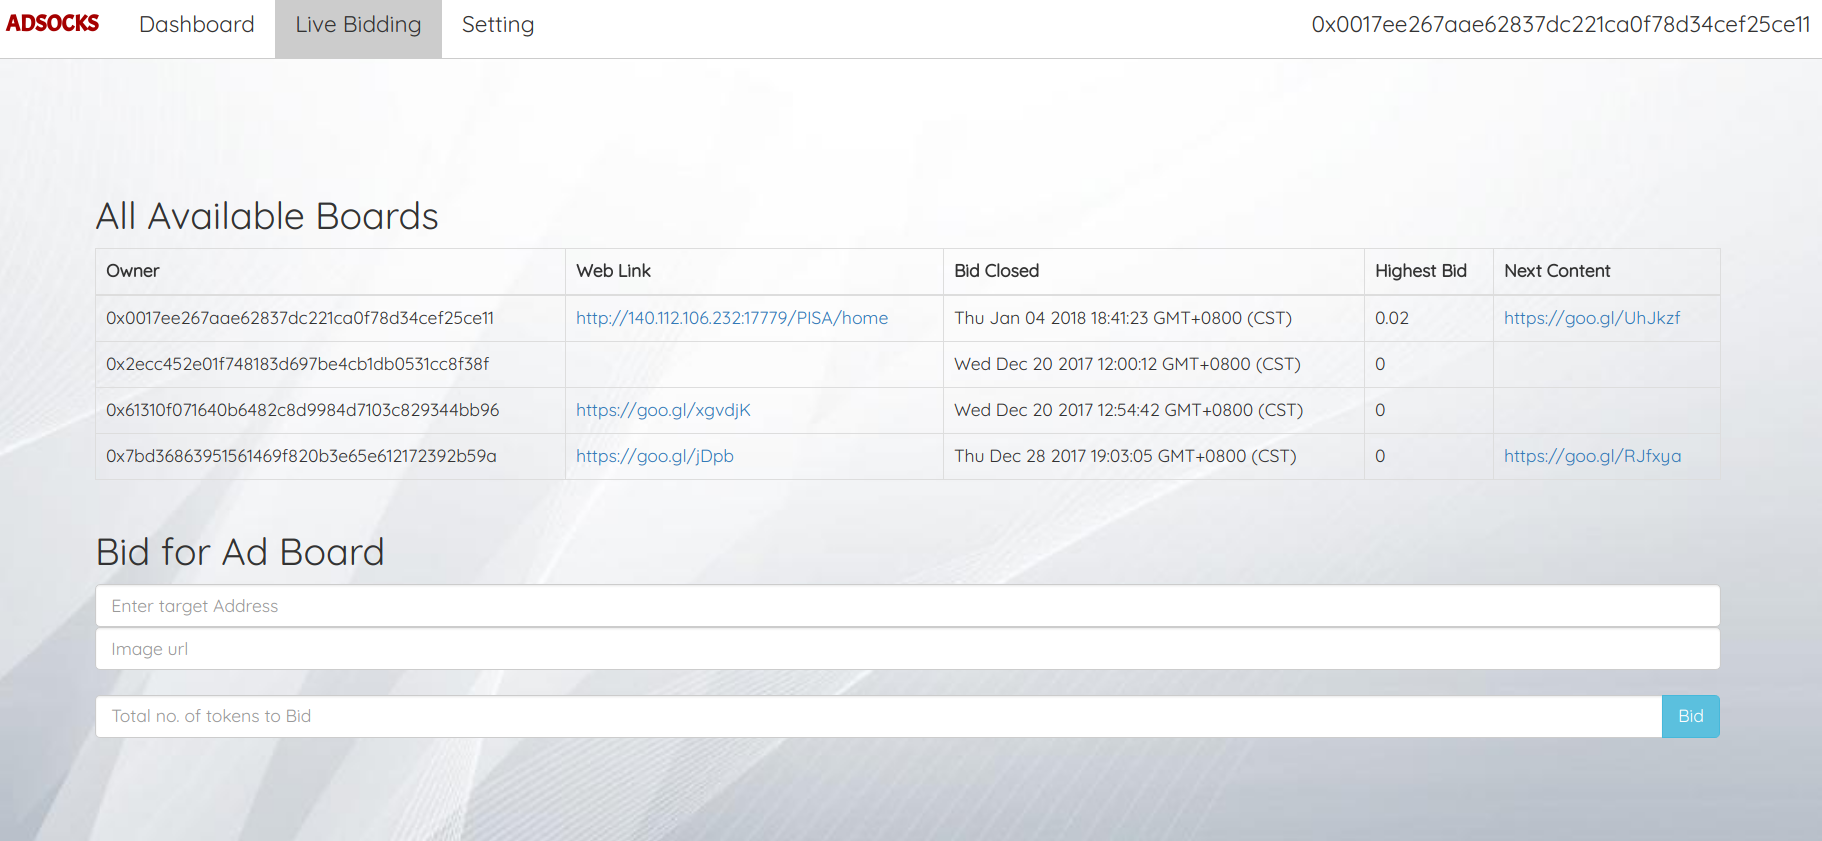Click the Thu Jan 04 2018 18:41:23 bid closed date

coord(1123,318)
